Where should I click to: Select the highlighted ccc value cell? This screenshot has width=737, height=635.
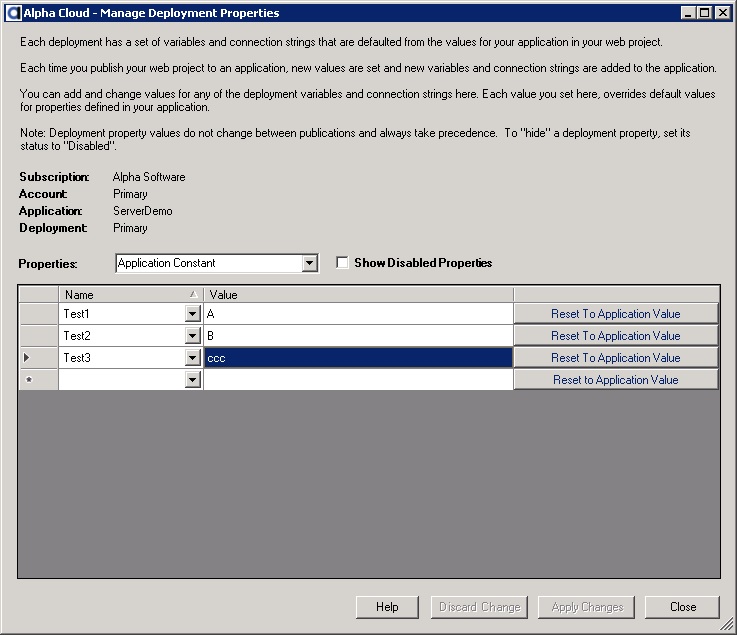(x=359, y=358)
